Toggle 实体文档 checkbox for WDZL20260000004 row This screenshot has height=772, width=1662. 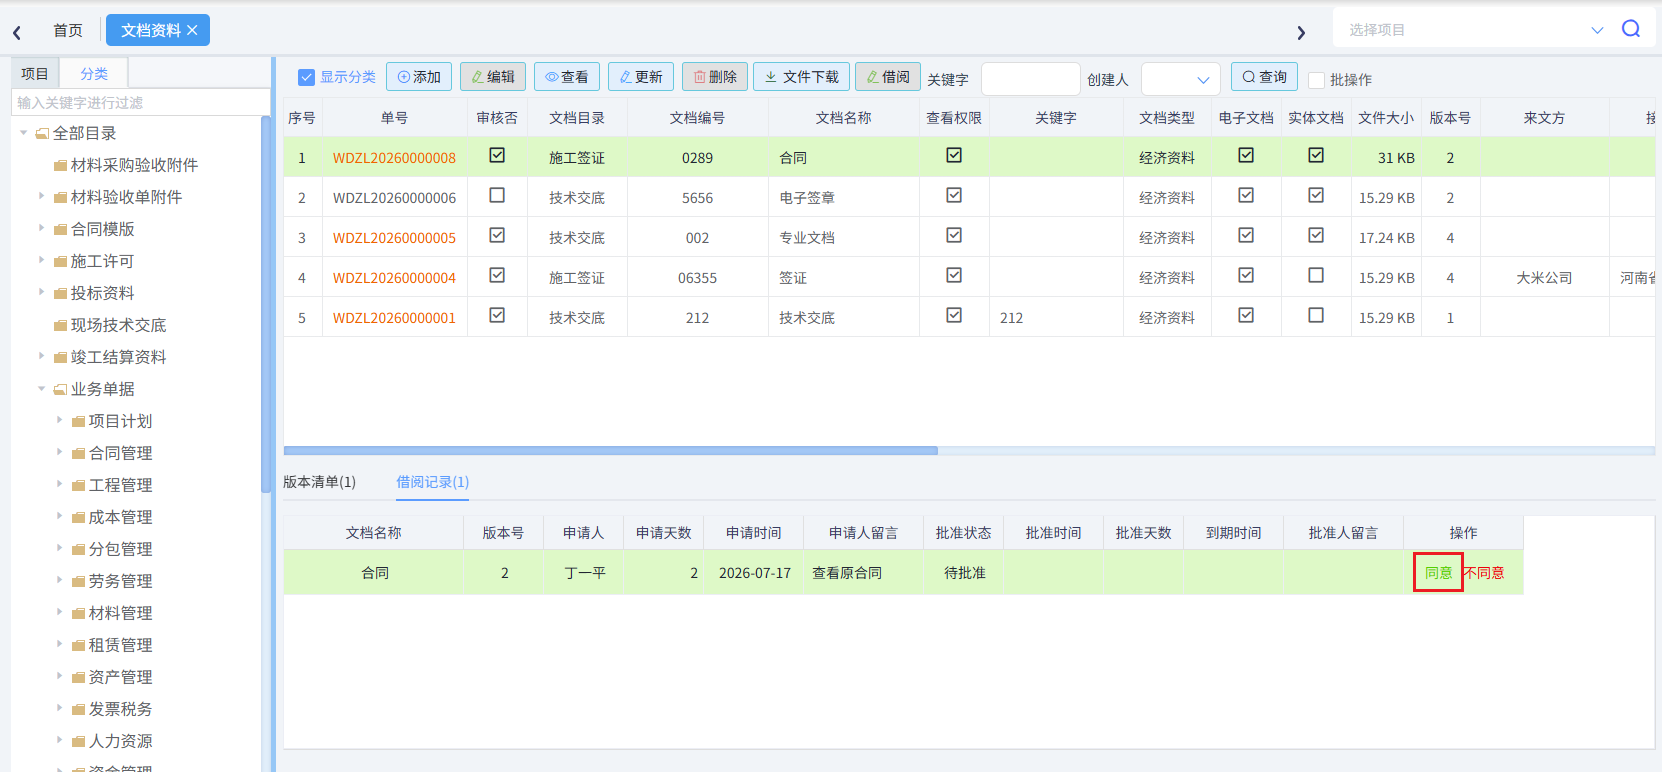coord(1316,275)
